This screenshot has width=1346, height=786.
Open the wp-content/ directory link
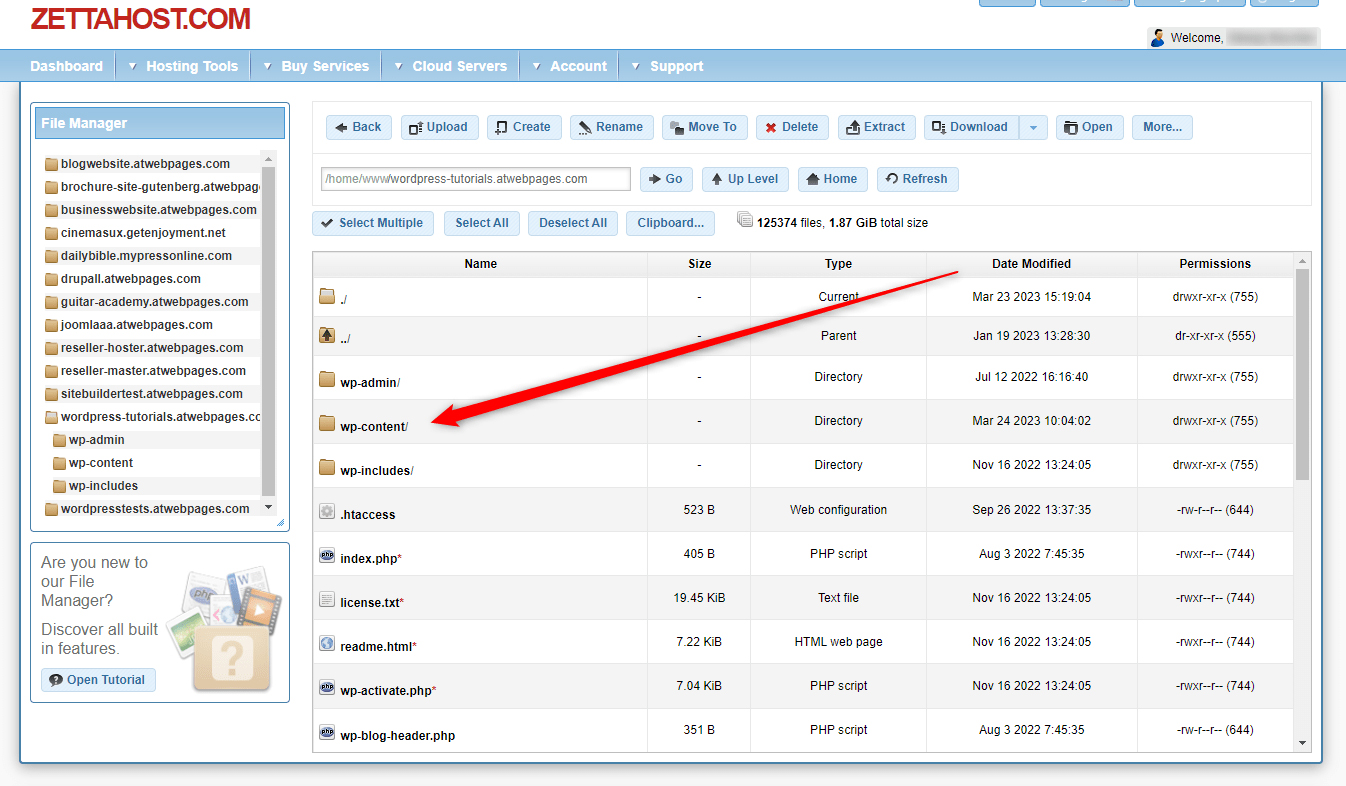374,427
